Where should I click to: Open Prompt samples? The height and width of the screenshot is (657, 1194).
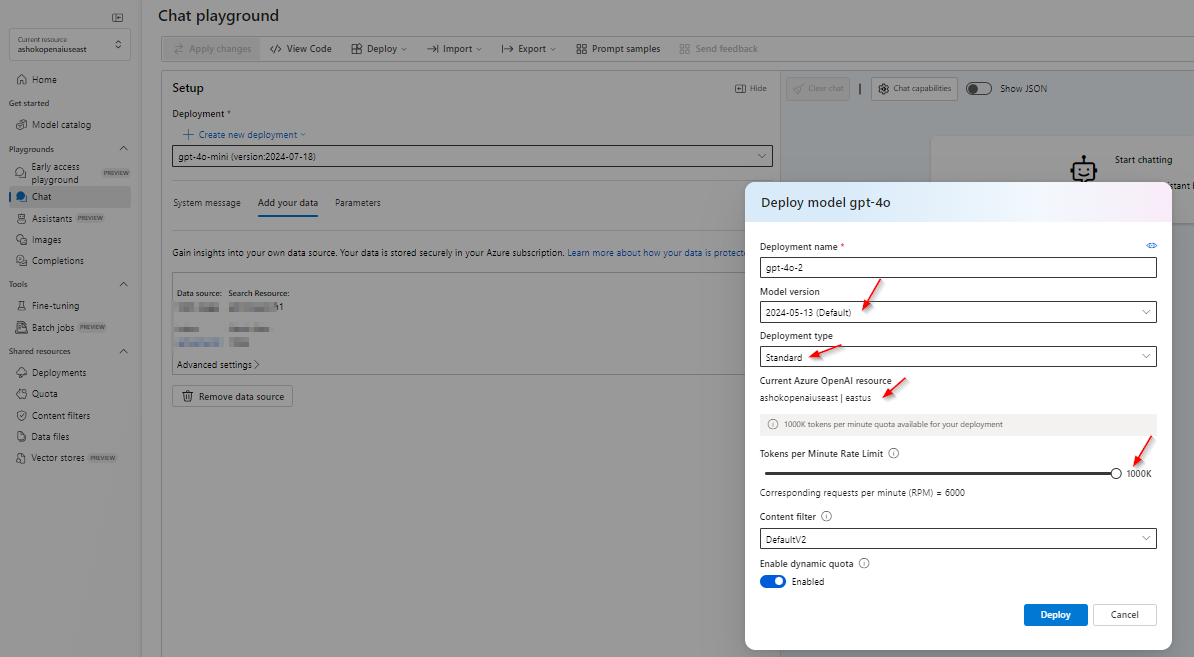tap(618, 49)
